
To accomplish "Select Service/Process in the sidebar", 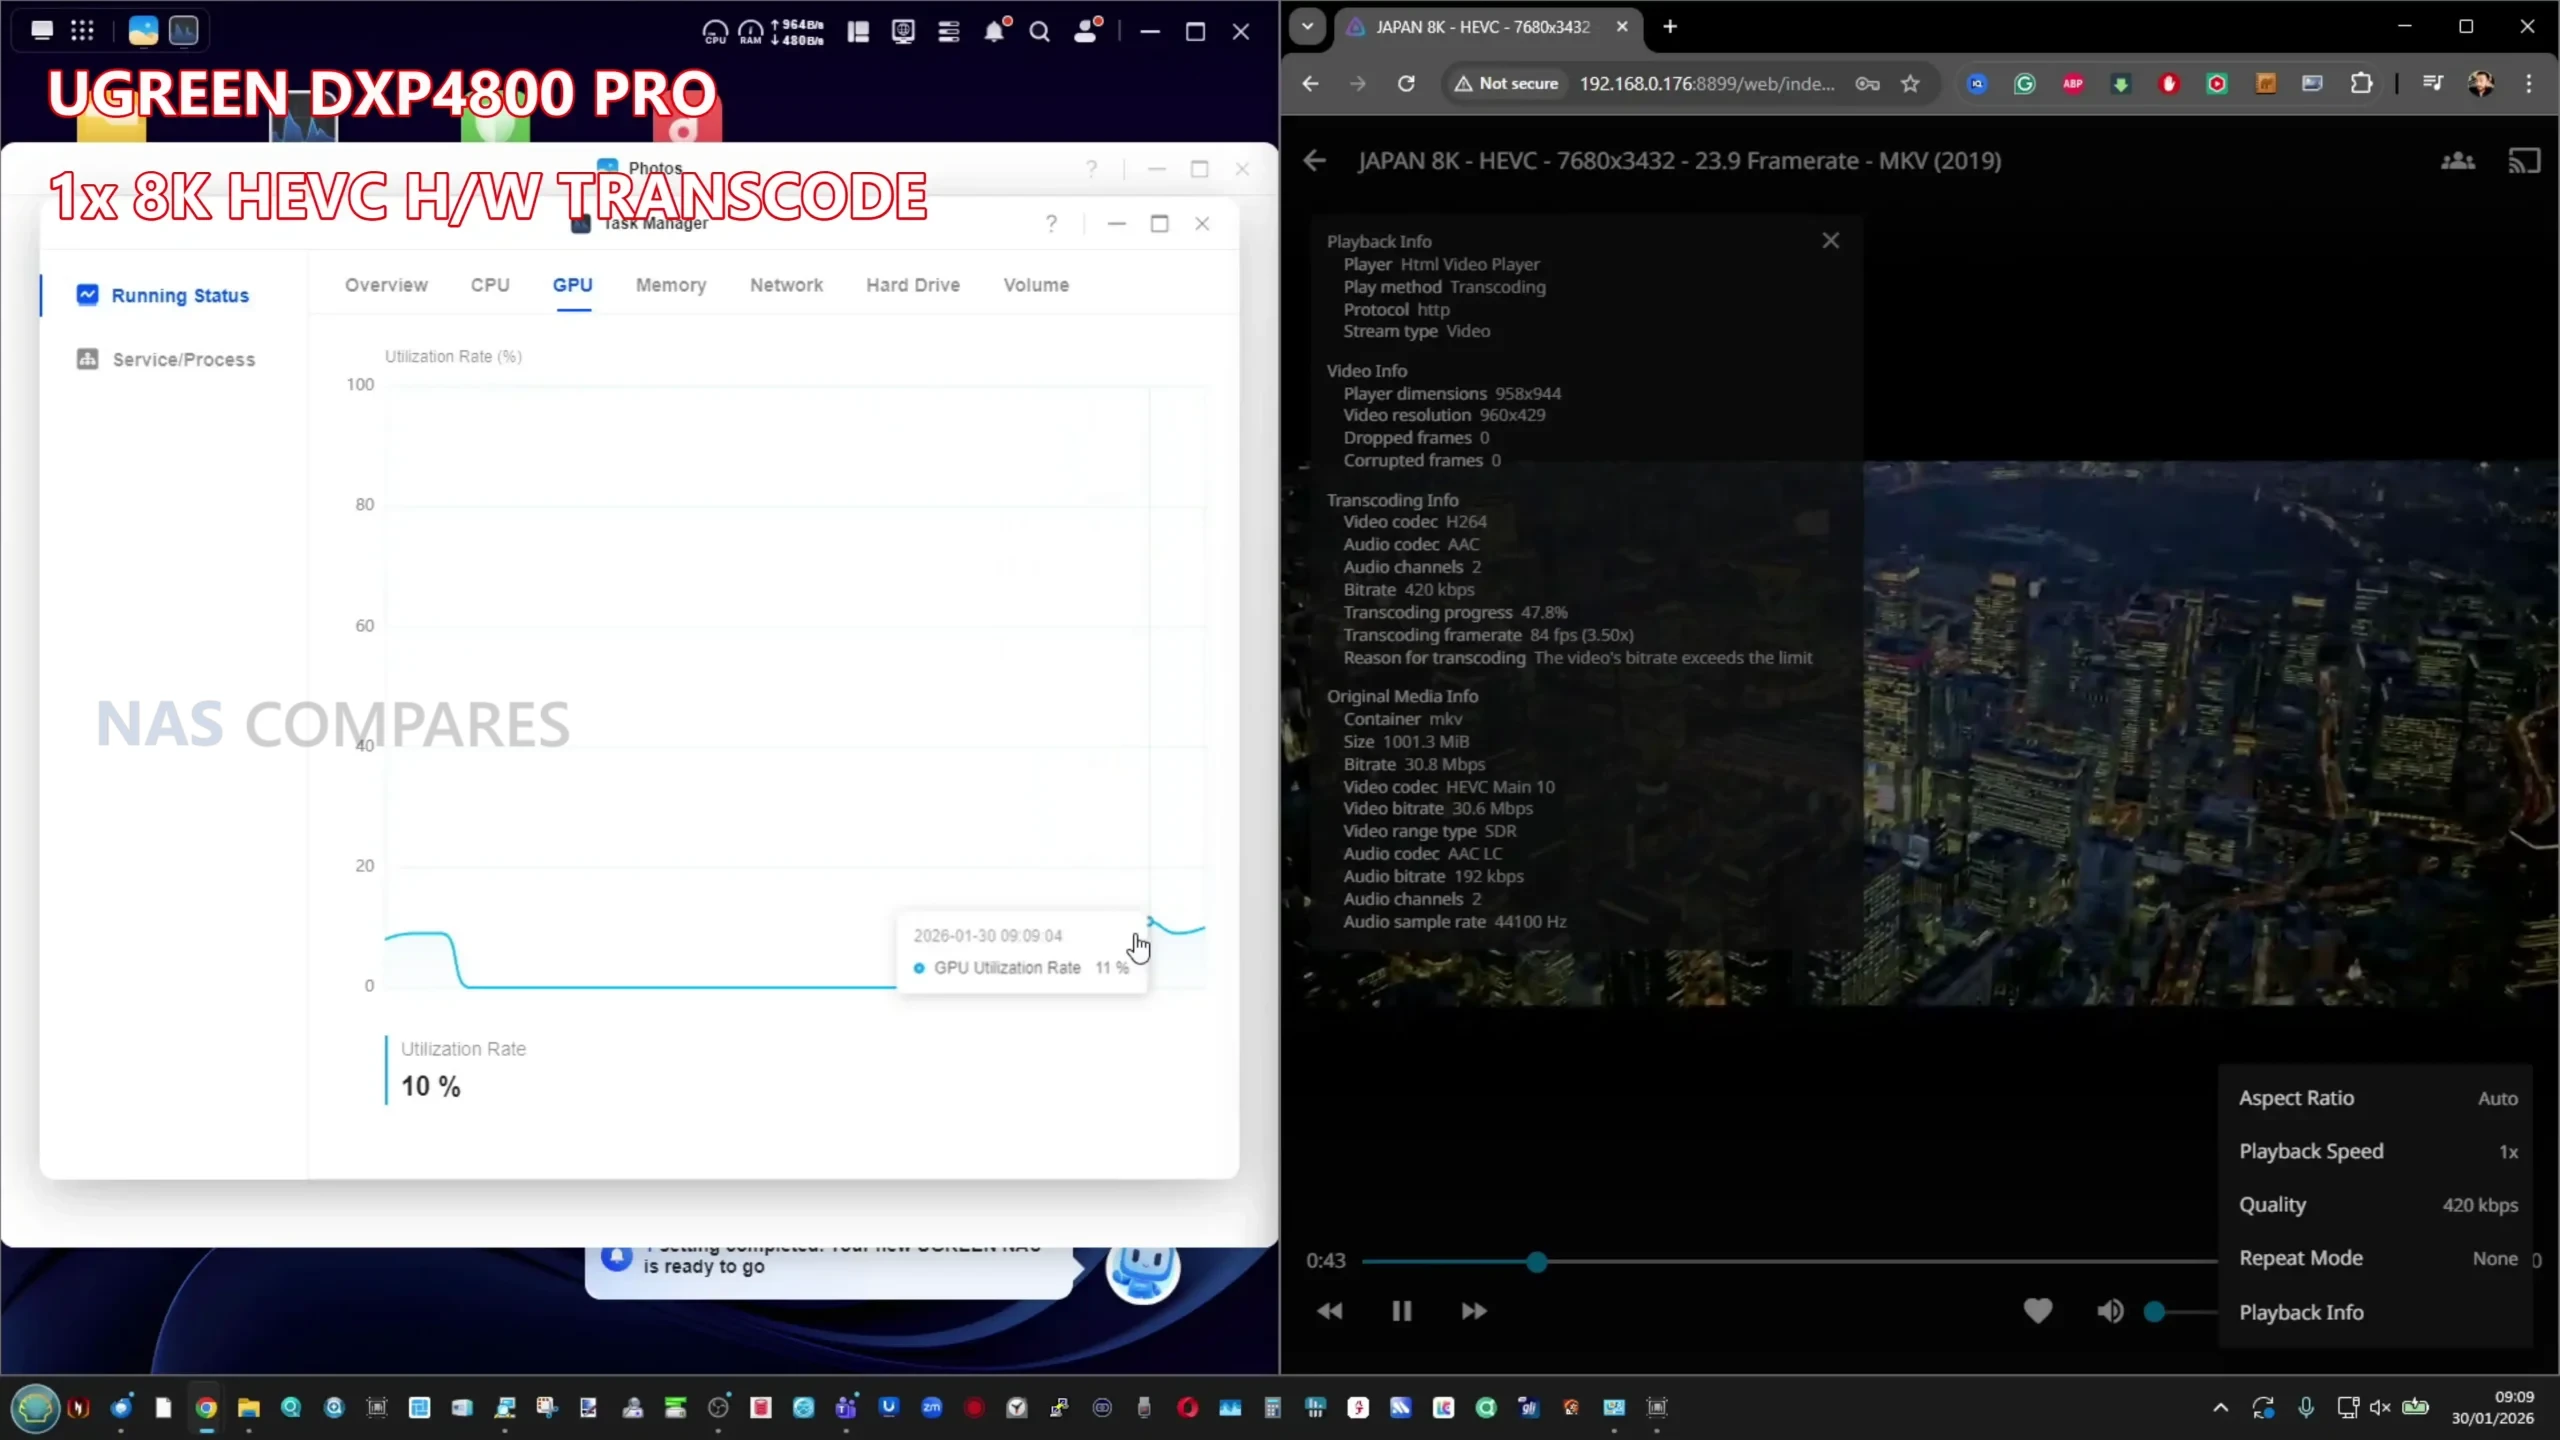I will click(x=183, y=360).
